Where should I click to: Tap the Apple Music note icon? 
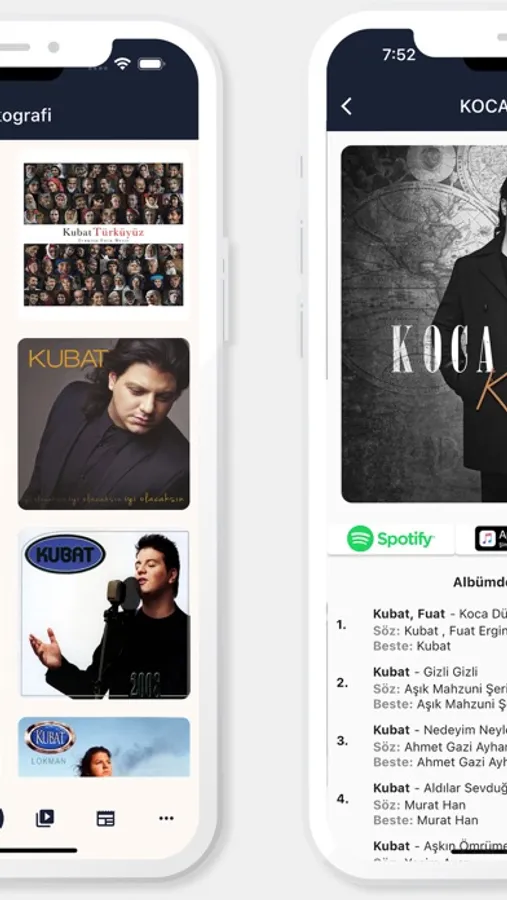(x=487, y=538)
